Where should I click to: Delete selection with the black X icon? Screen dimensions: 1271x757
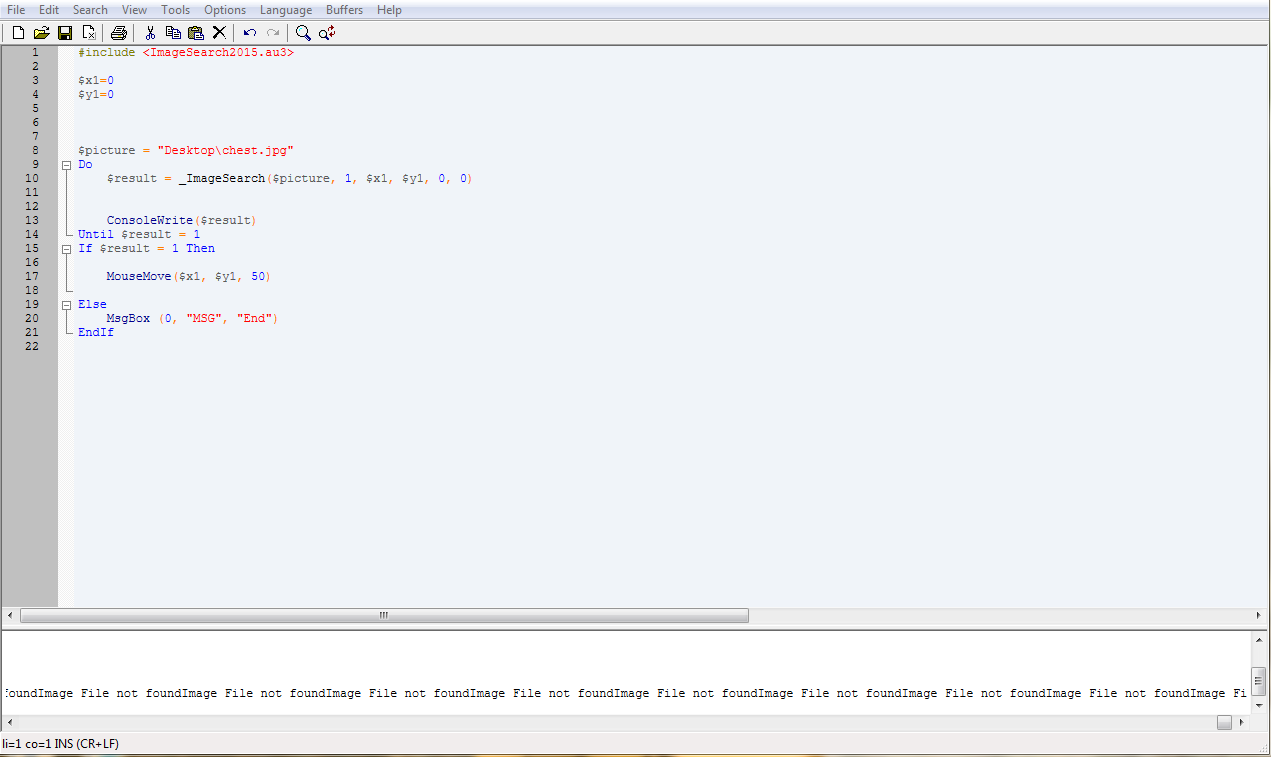(x=219, y=33)
